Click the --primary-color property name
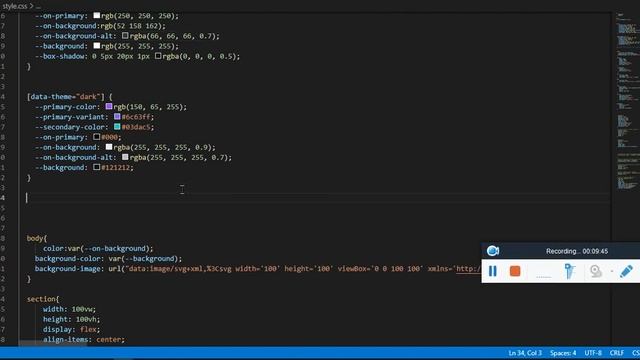Image resolution: width=640 pixels, height=360 pixels. tap(65, 107)
